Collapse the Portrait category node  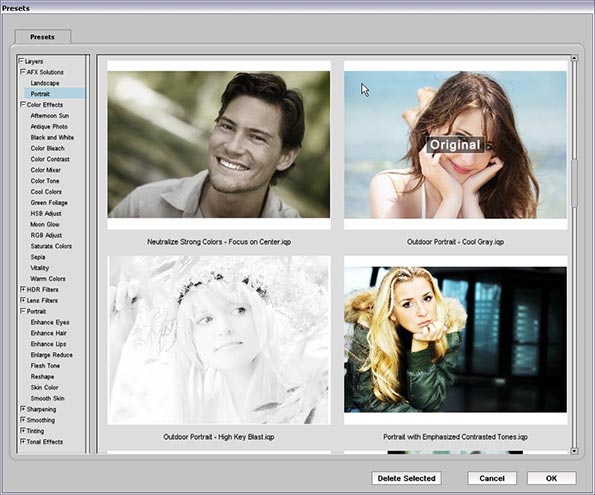[23, 311]
